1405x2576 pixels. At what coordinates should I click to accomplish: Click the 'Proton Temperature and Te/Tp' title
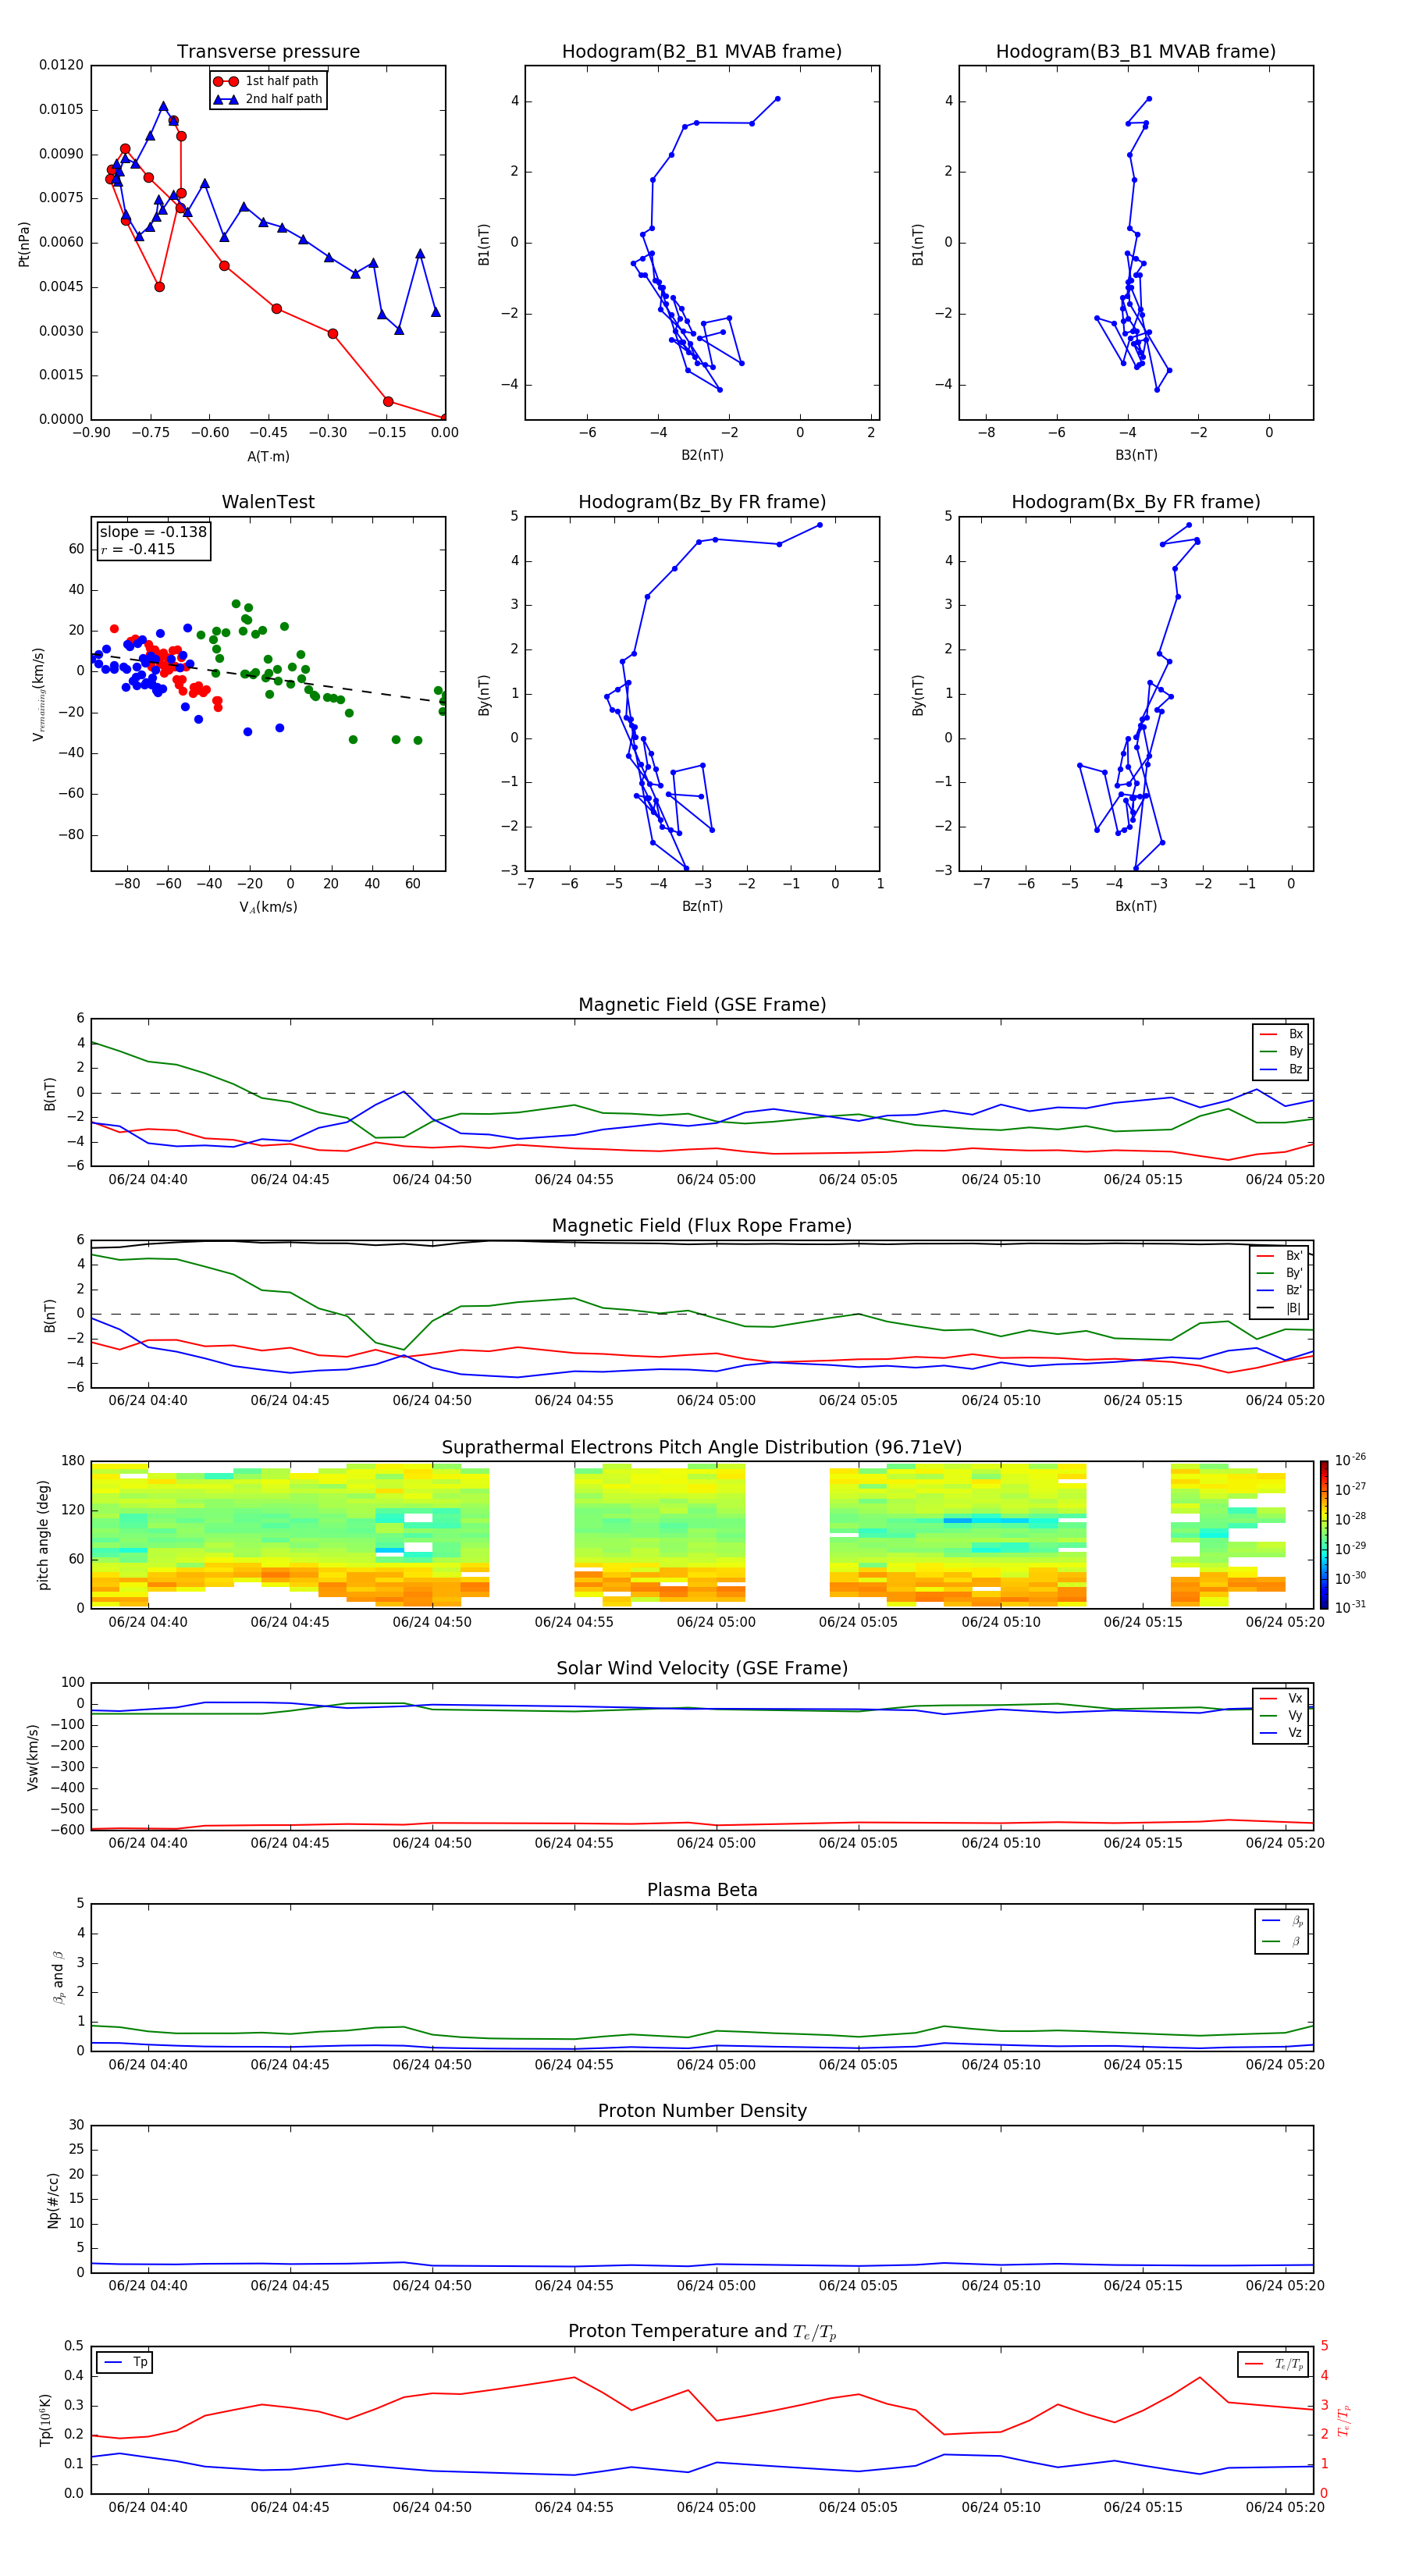(702, 2332)
